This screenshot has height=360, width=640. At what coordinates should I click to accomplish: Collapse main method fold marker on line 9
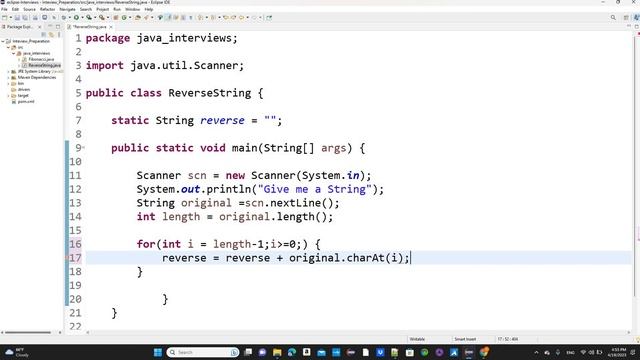(83, 148)
